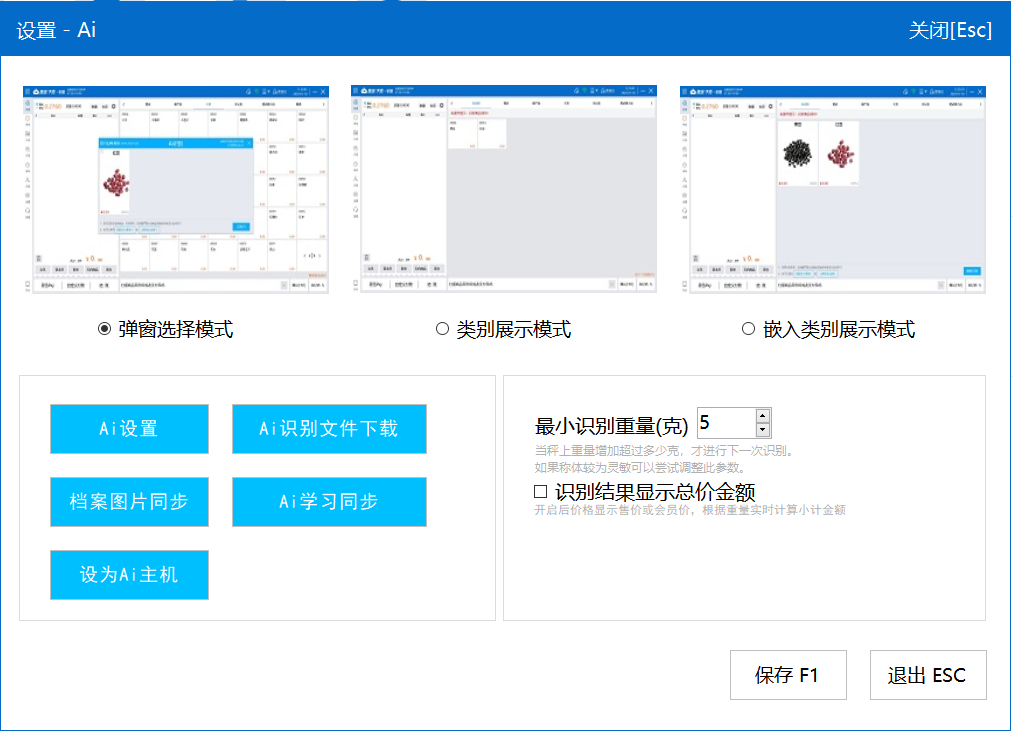Viewport: 1013px width, 731px height.
Task: Click the 设置 - Ai title bar text
Action: click(x=57, y=30)
